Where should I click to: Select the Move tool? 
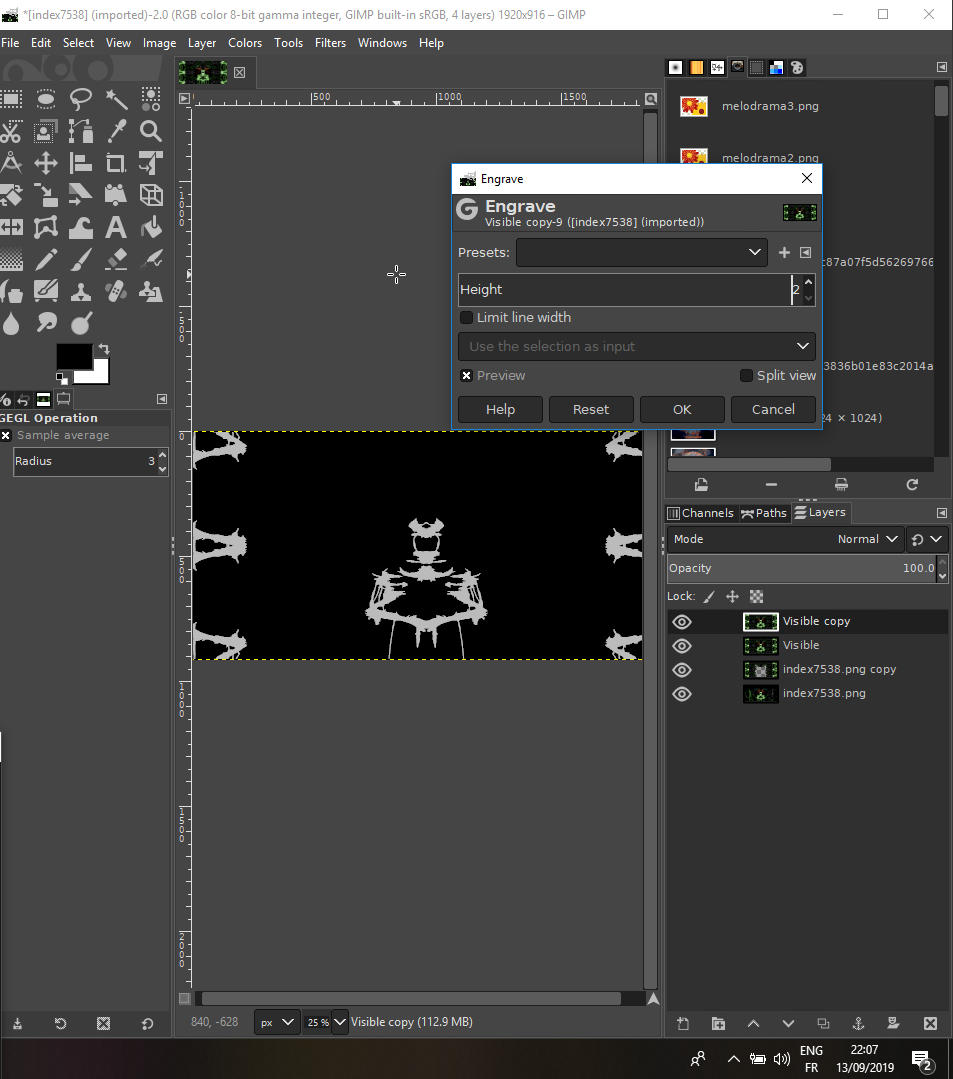coord(46,164)
